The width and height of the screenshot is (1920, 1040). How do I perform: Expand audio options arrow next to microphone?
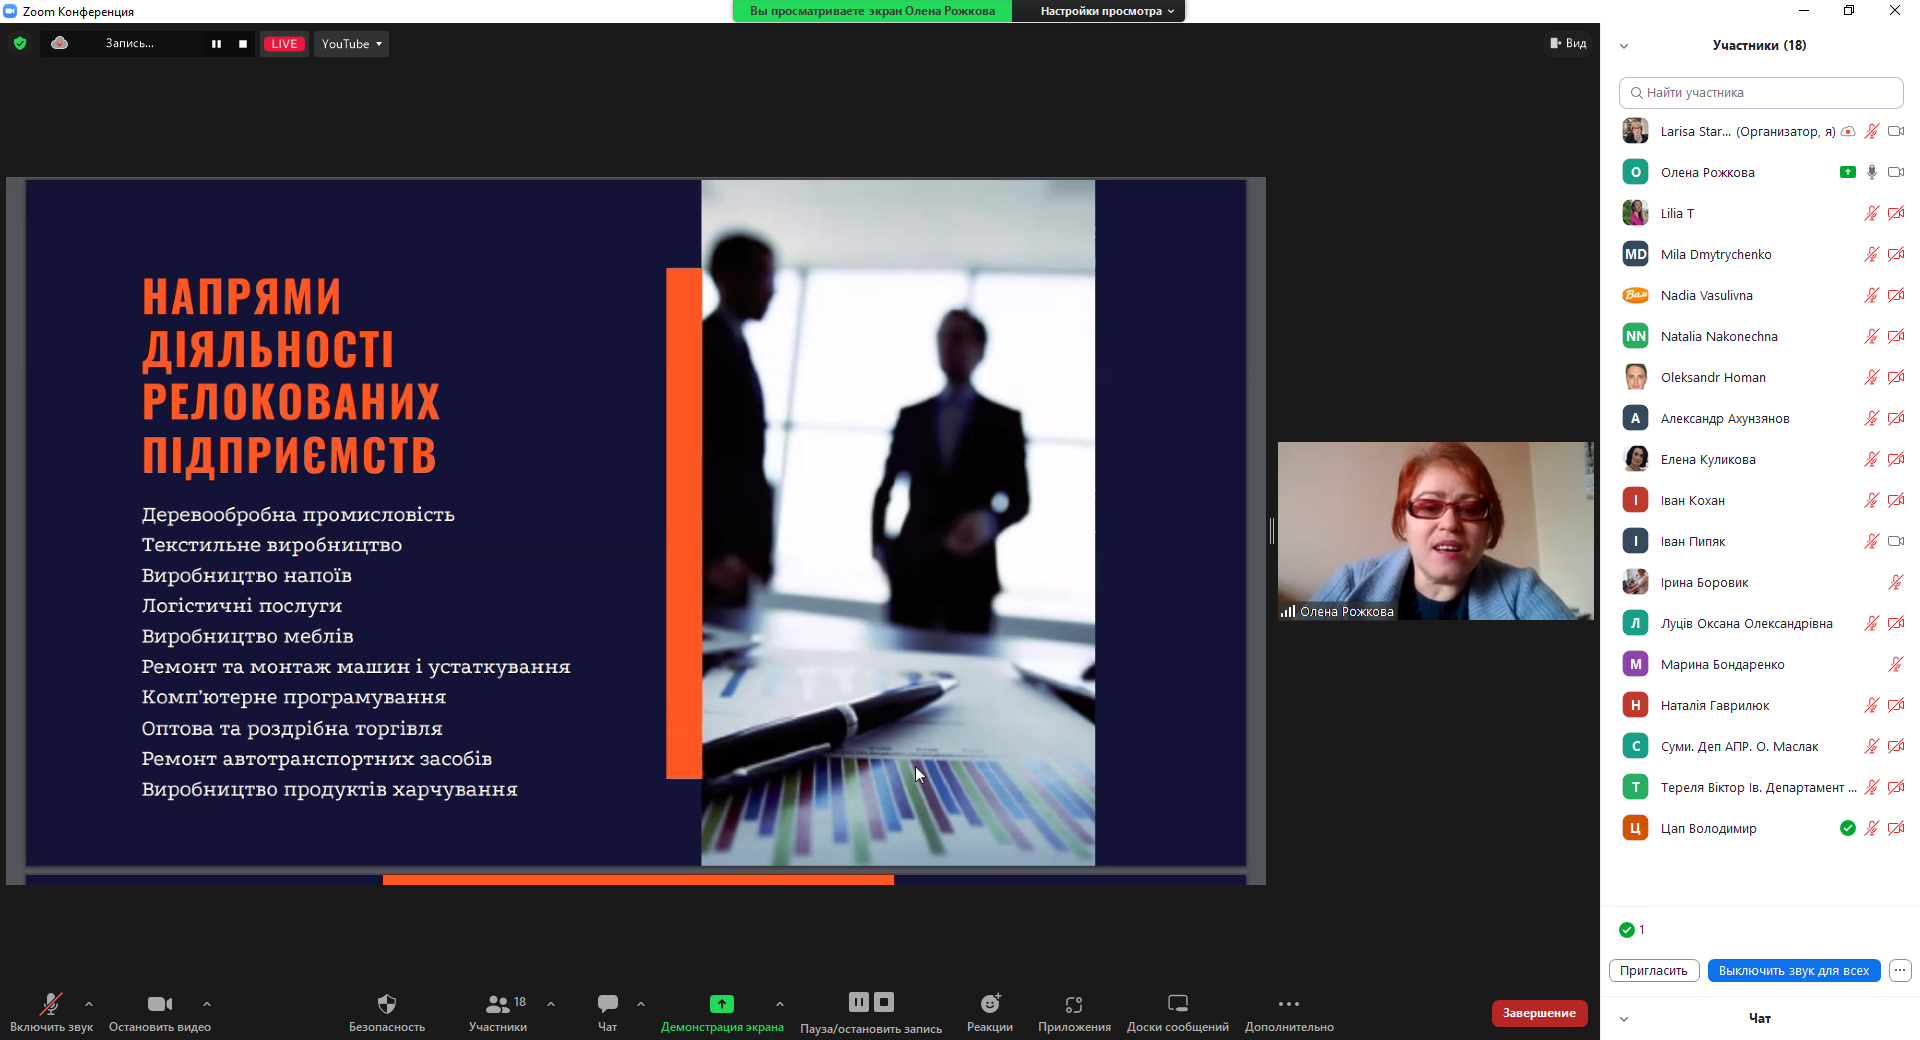click(89, 1004)
